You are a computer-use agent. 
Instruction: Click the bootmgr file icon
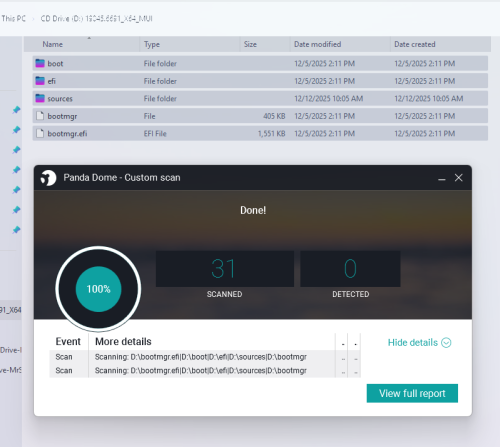[40, 116]
